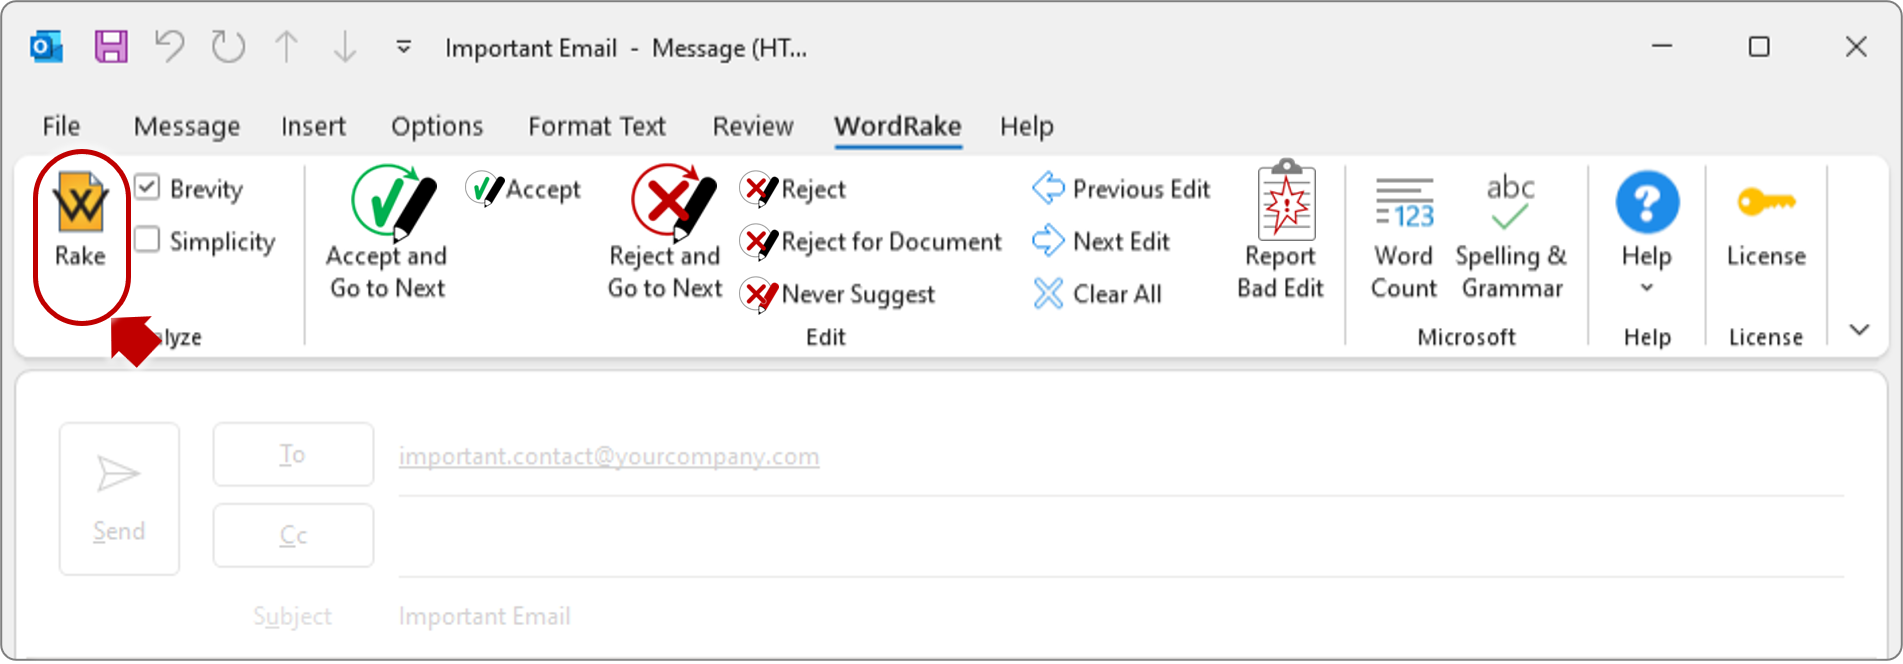The height and width of the screenshot is (664, 1903).
Task: Open the WordRake Help dropdown
Action: 1647,234
